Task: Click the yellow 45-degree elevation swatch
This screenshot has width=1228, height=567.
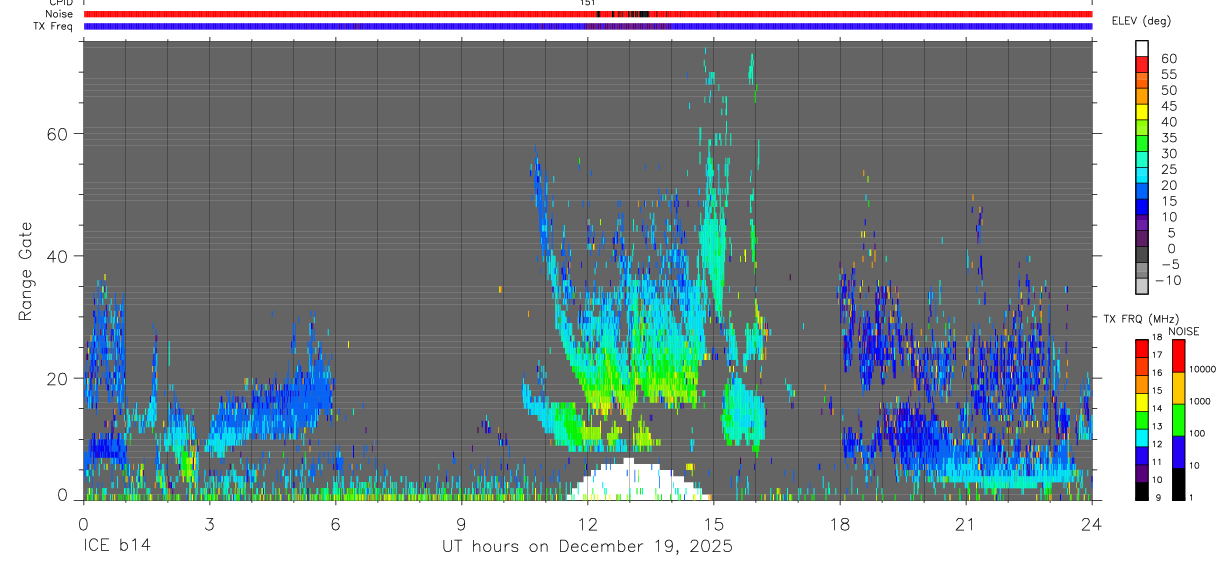Action: (x=1143, y=112)
